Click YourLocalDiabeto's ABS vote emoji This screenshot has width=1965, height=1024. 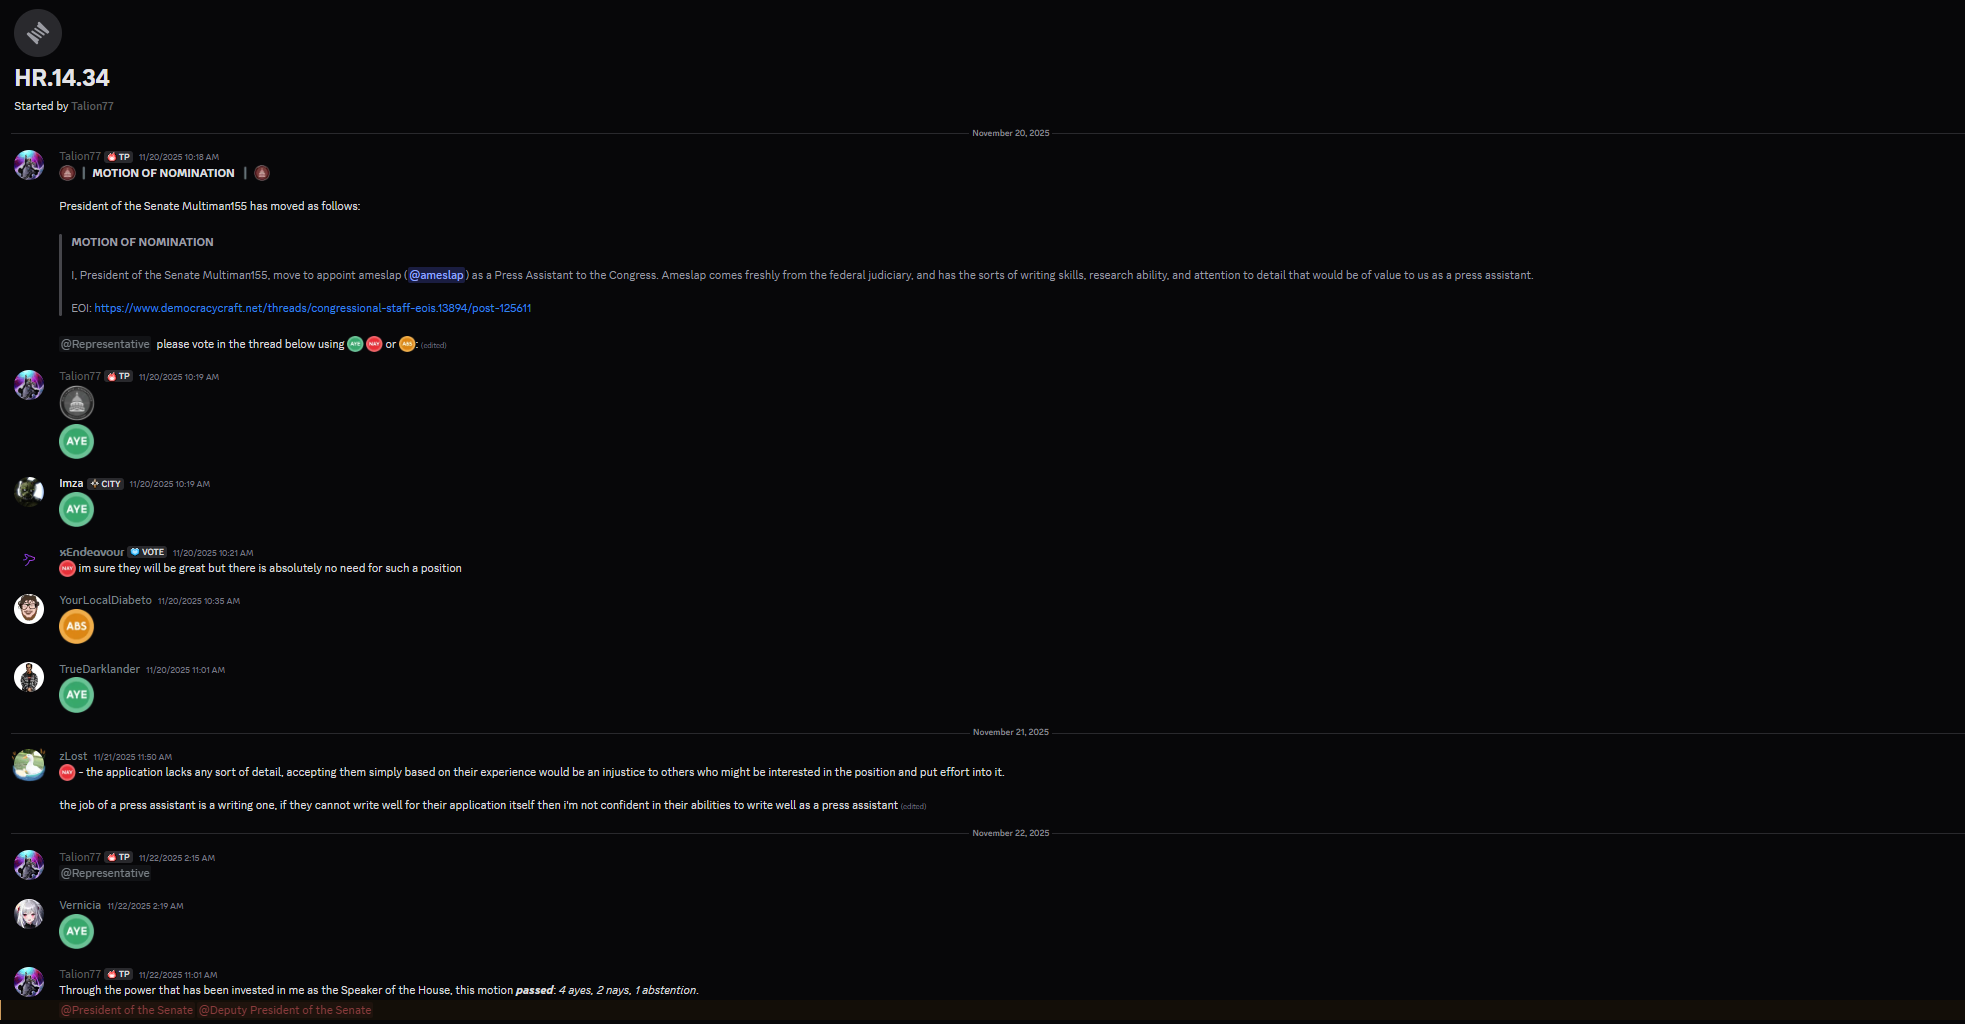(x=77, y=627)
